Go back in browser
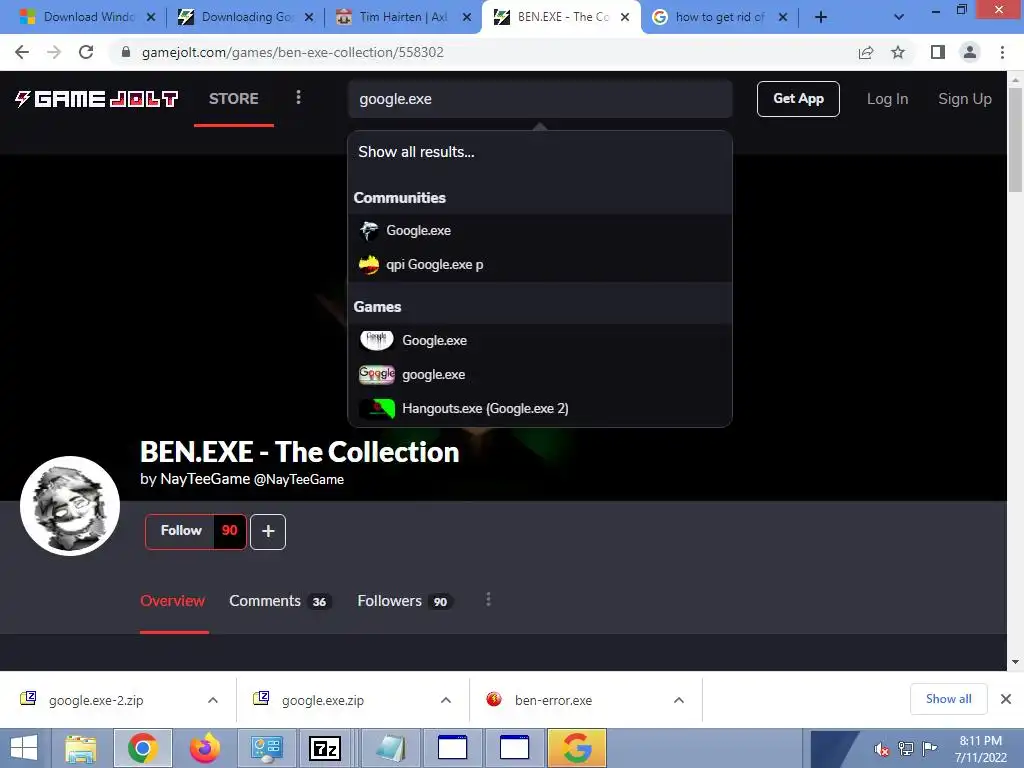The height and width of the screenshot is (768, 1024). [x=22, y=52]
